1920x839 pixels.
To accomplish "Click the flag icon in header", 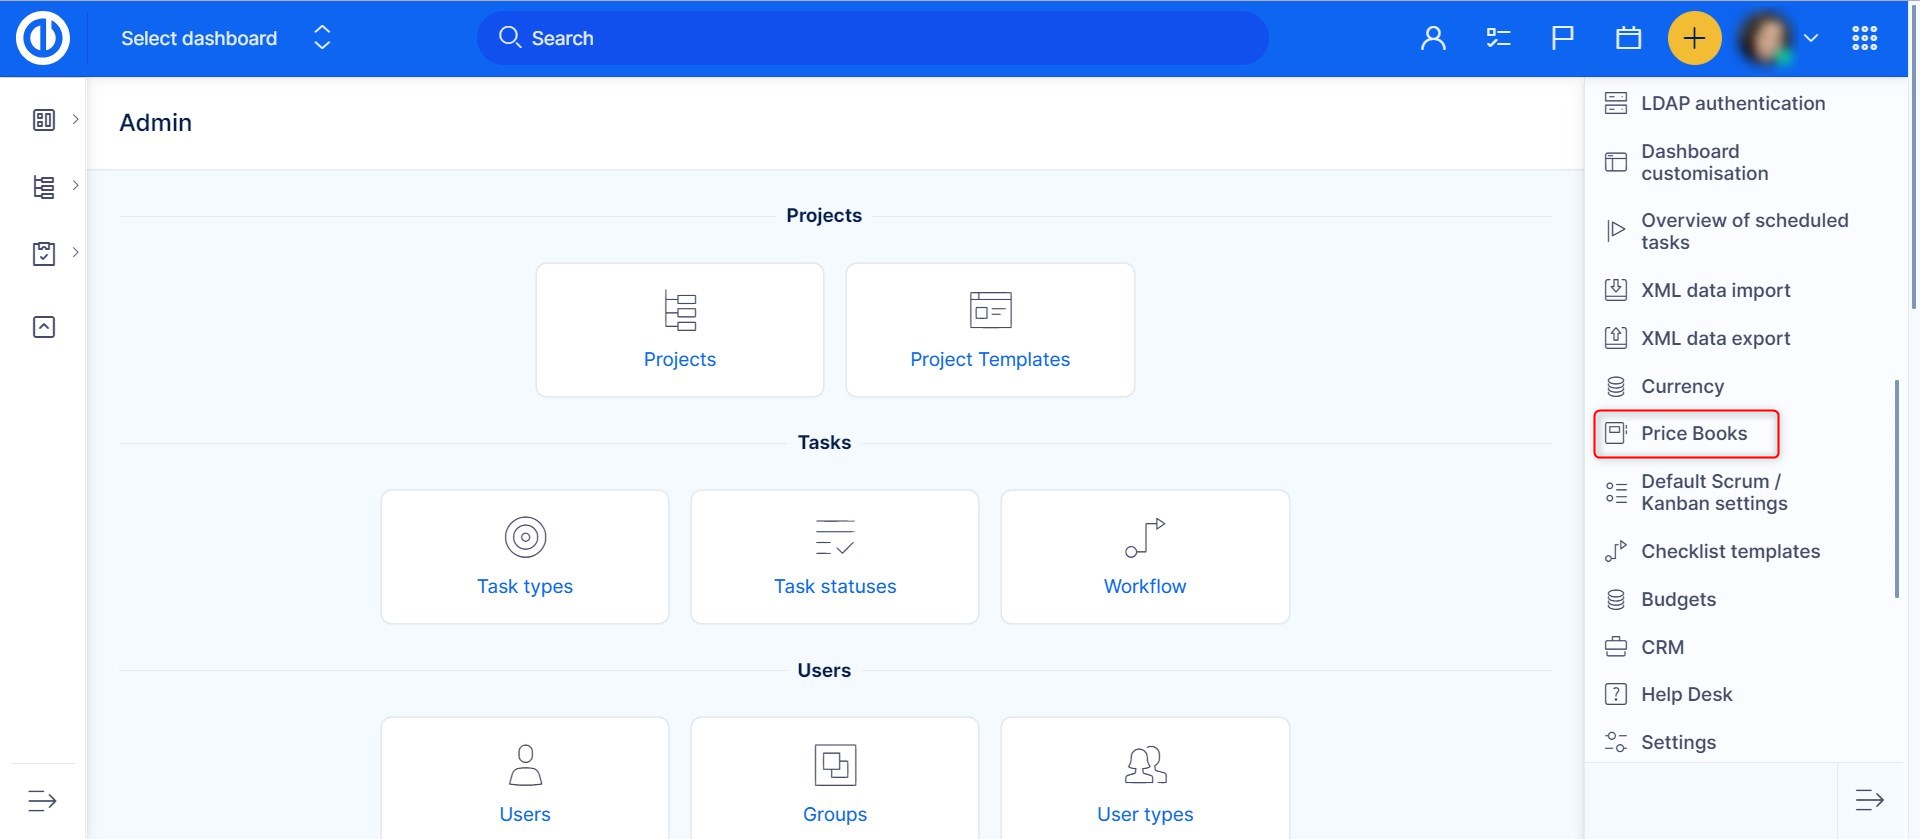I will coord(1562,38).
